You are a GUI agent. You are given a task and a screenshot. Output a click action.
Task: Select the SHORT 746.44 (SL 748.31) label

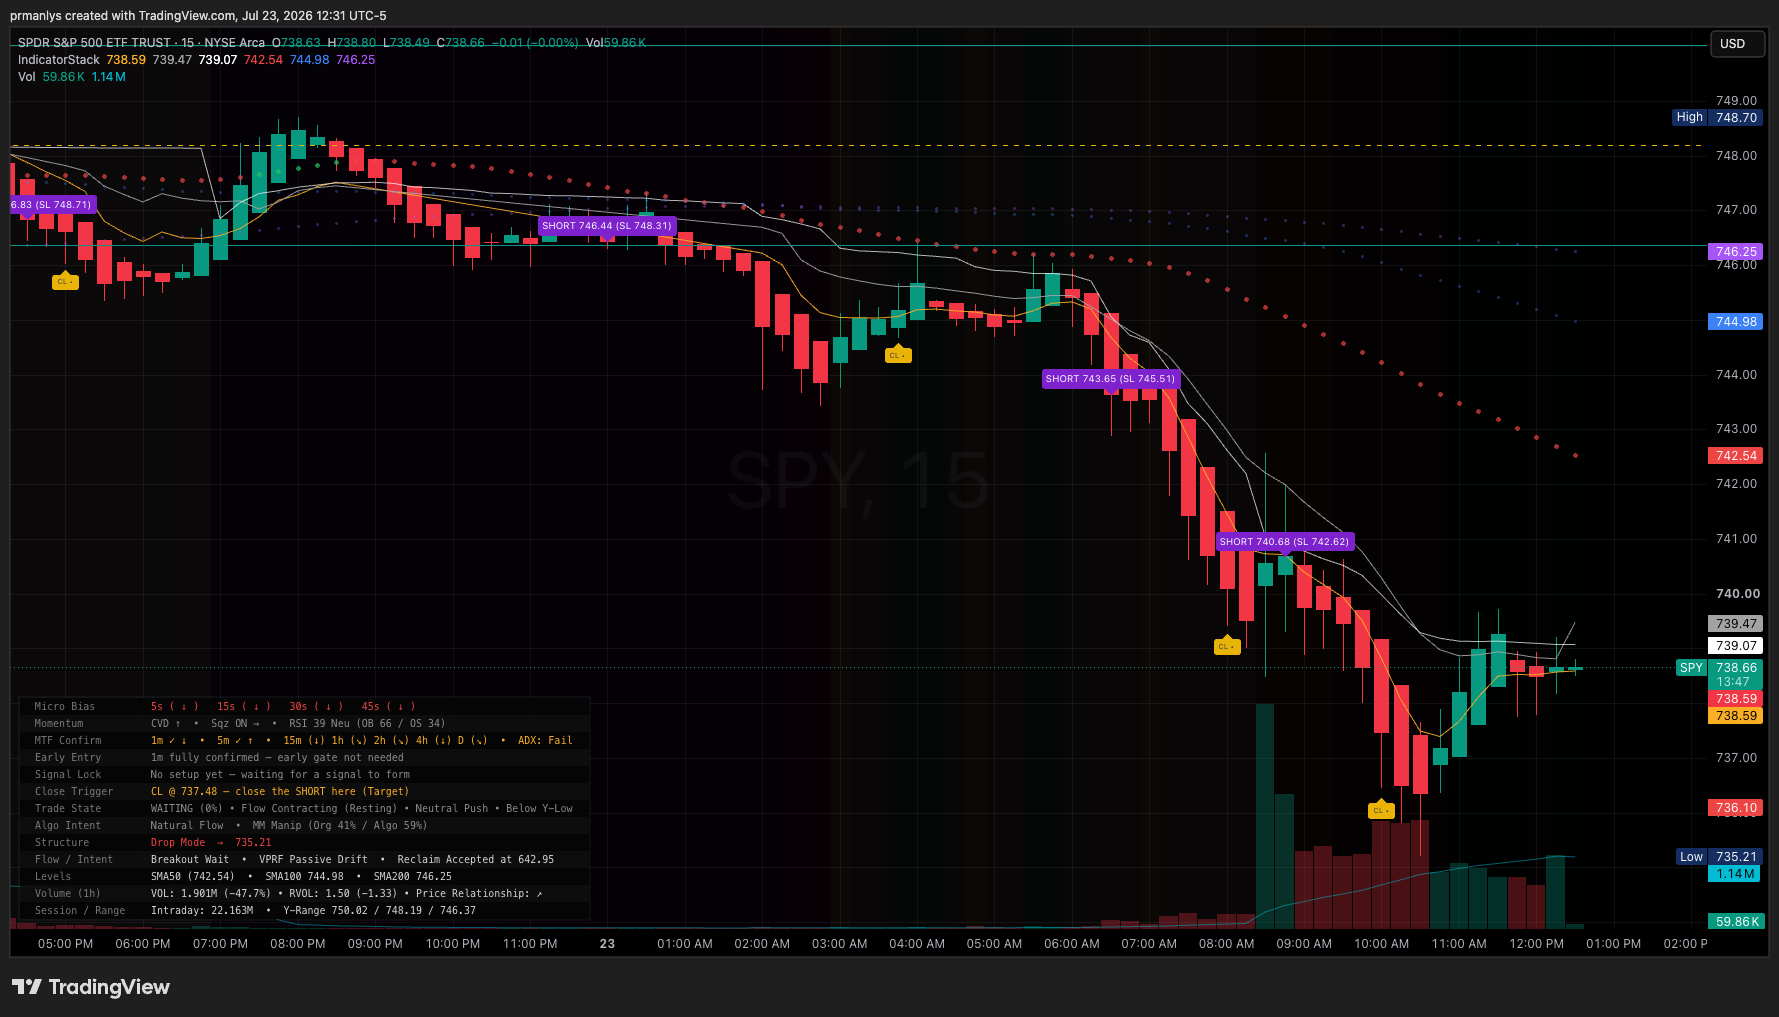(607, 226)
